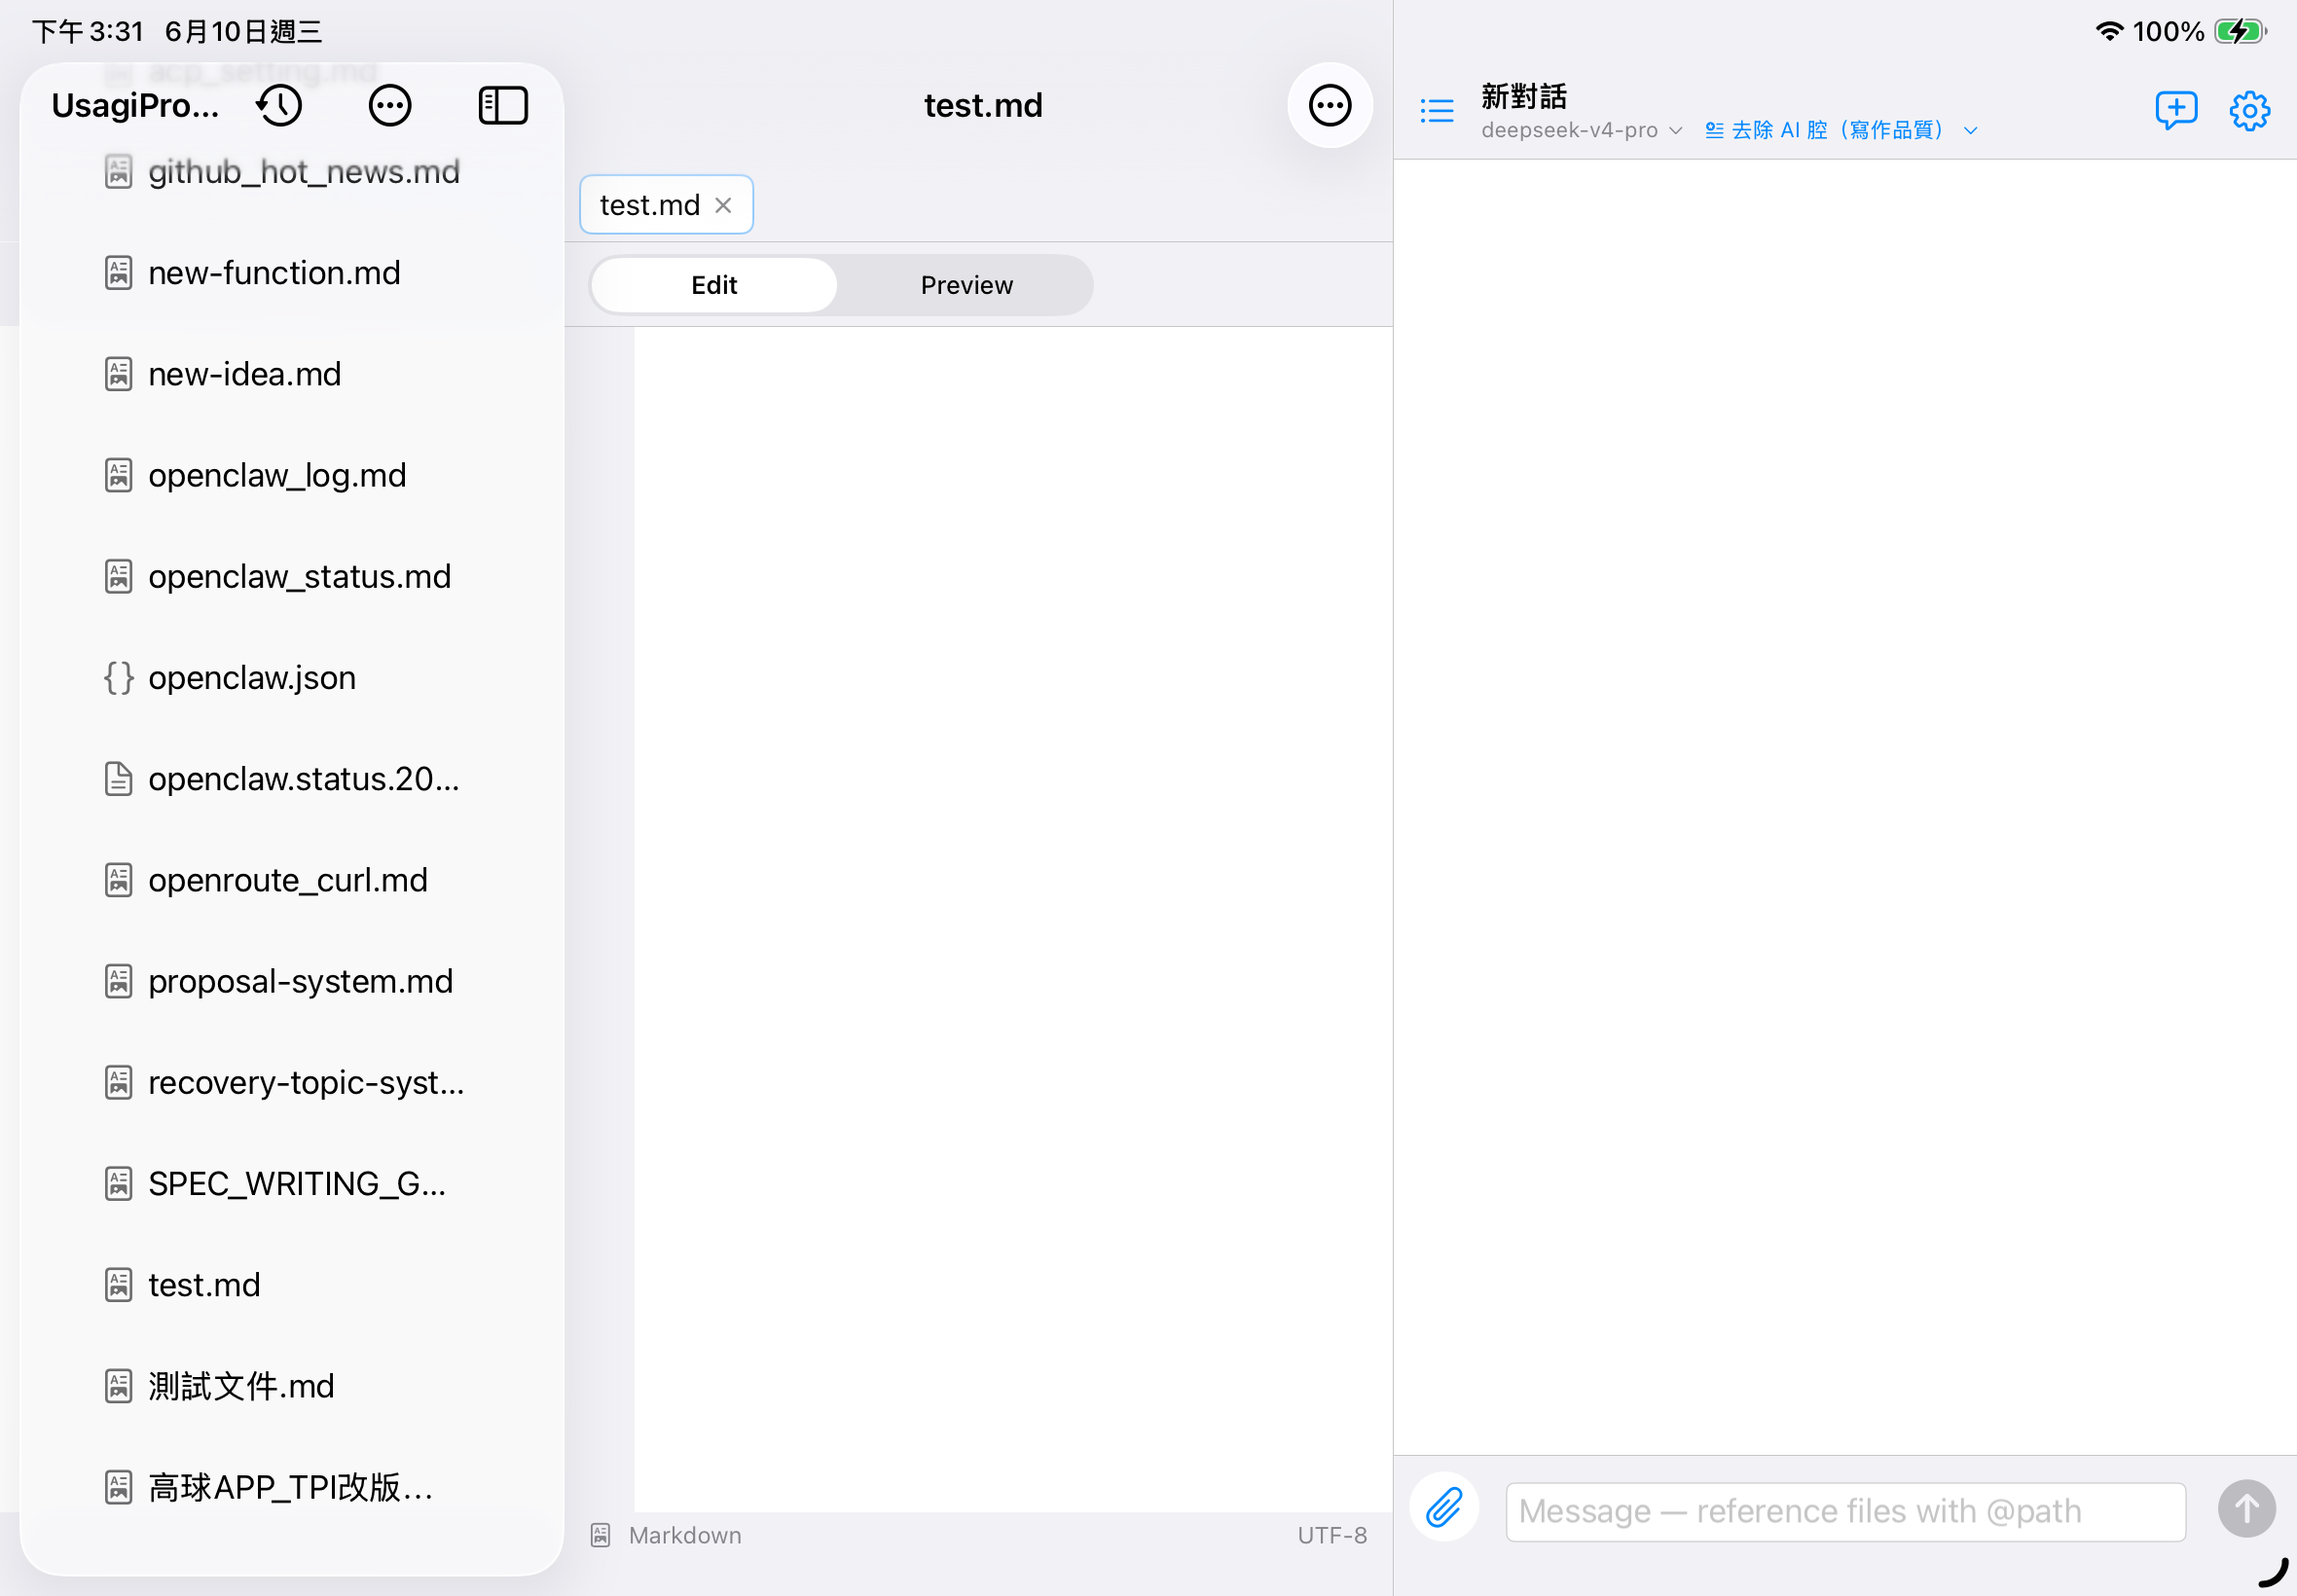The width and height of the screenshot is (2297, 1596).
Task: Open chat settings gear icon
Action: [2249, 110]
